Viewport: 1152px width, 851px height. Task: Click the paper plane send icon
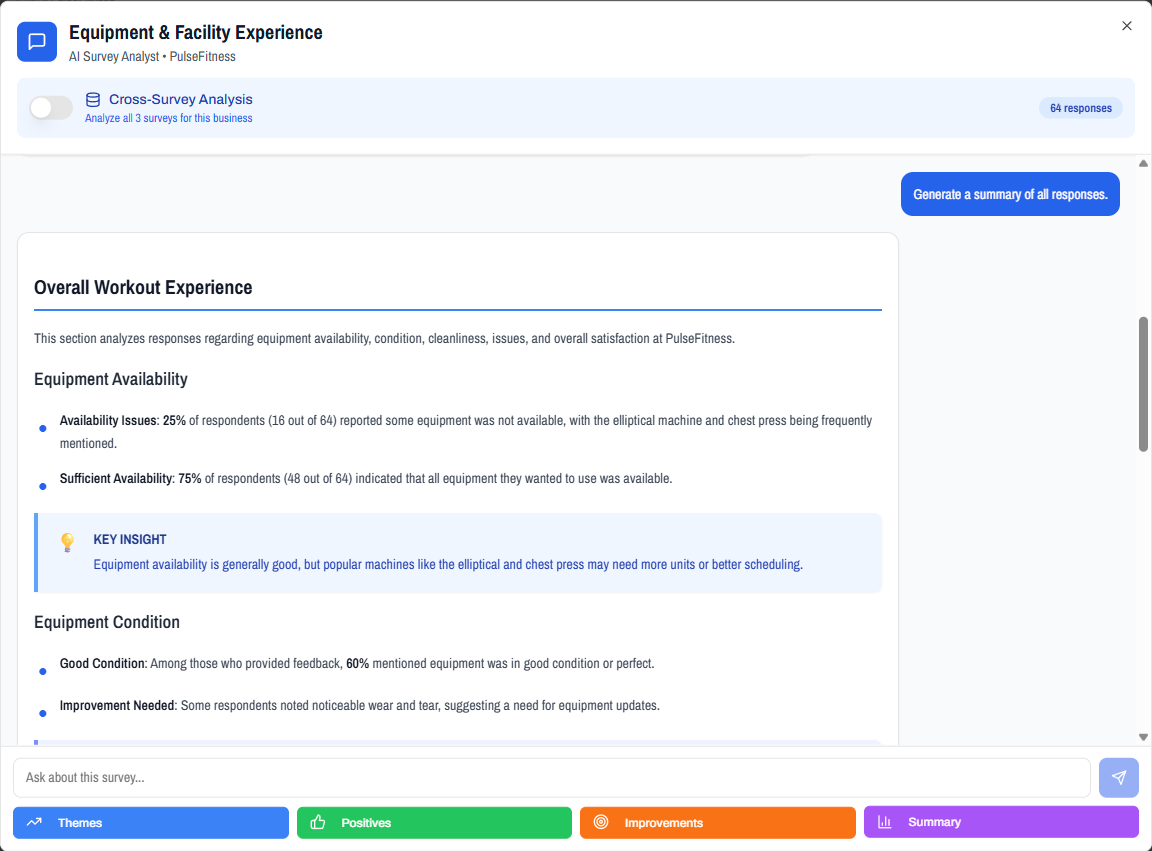tap(1118, 777)
